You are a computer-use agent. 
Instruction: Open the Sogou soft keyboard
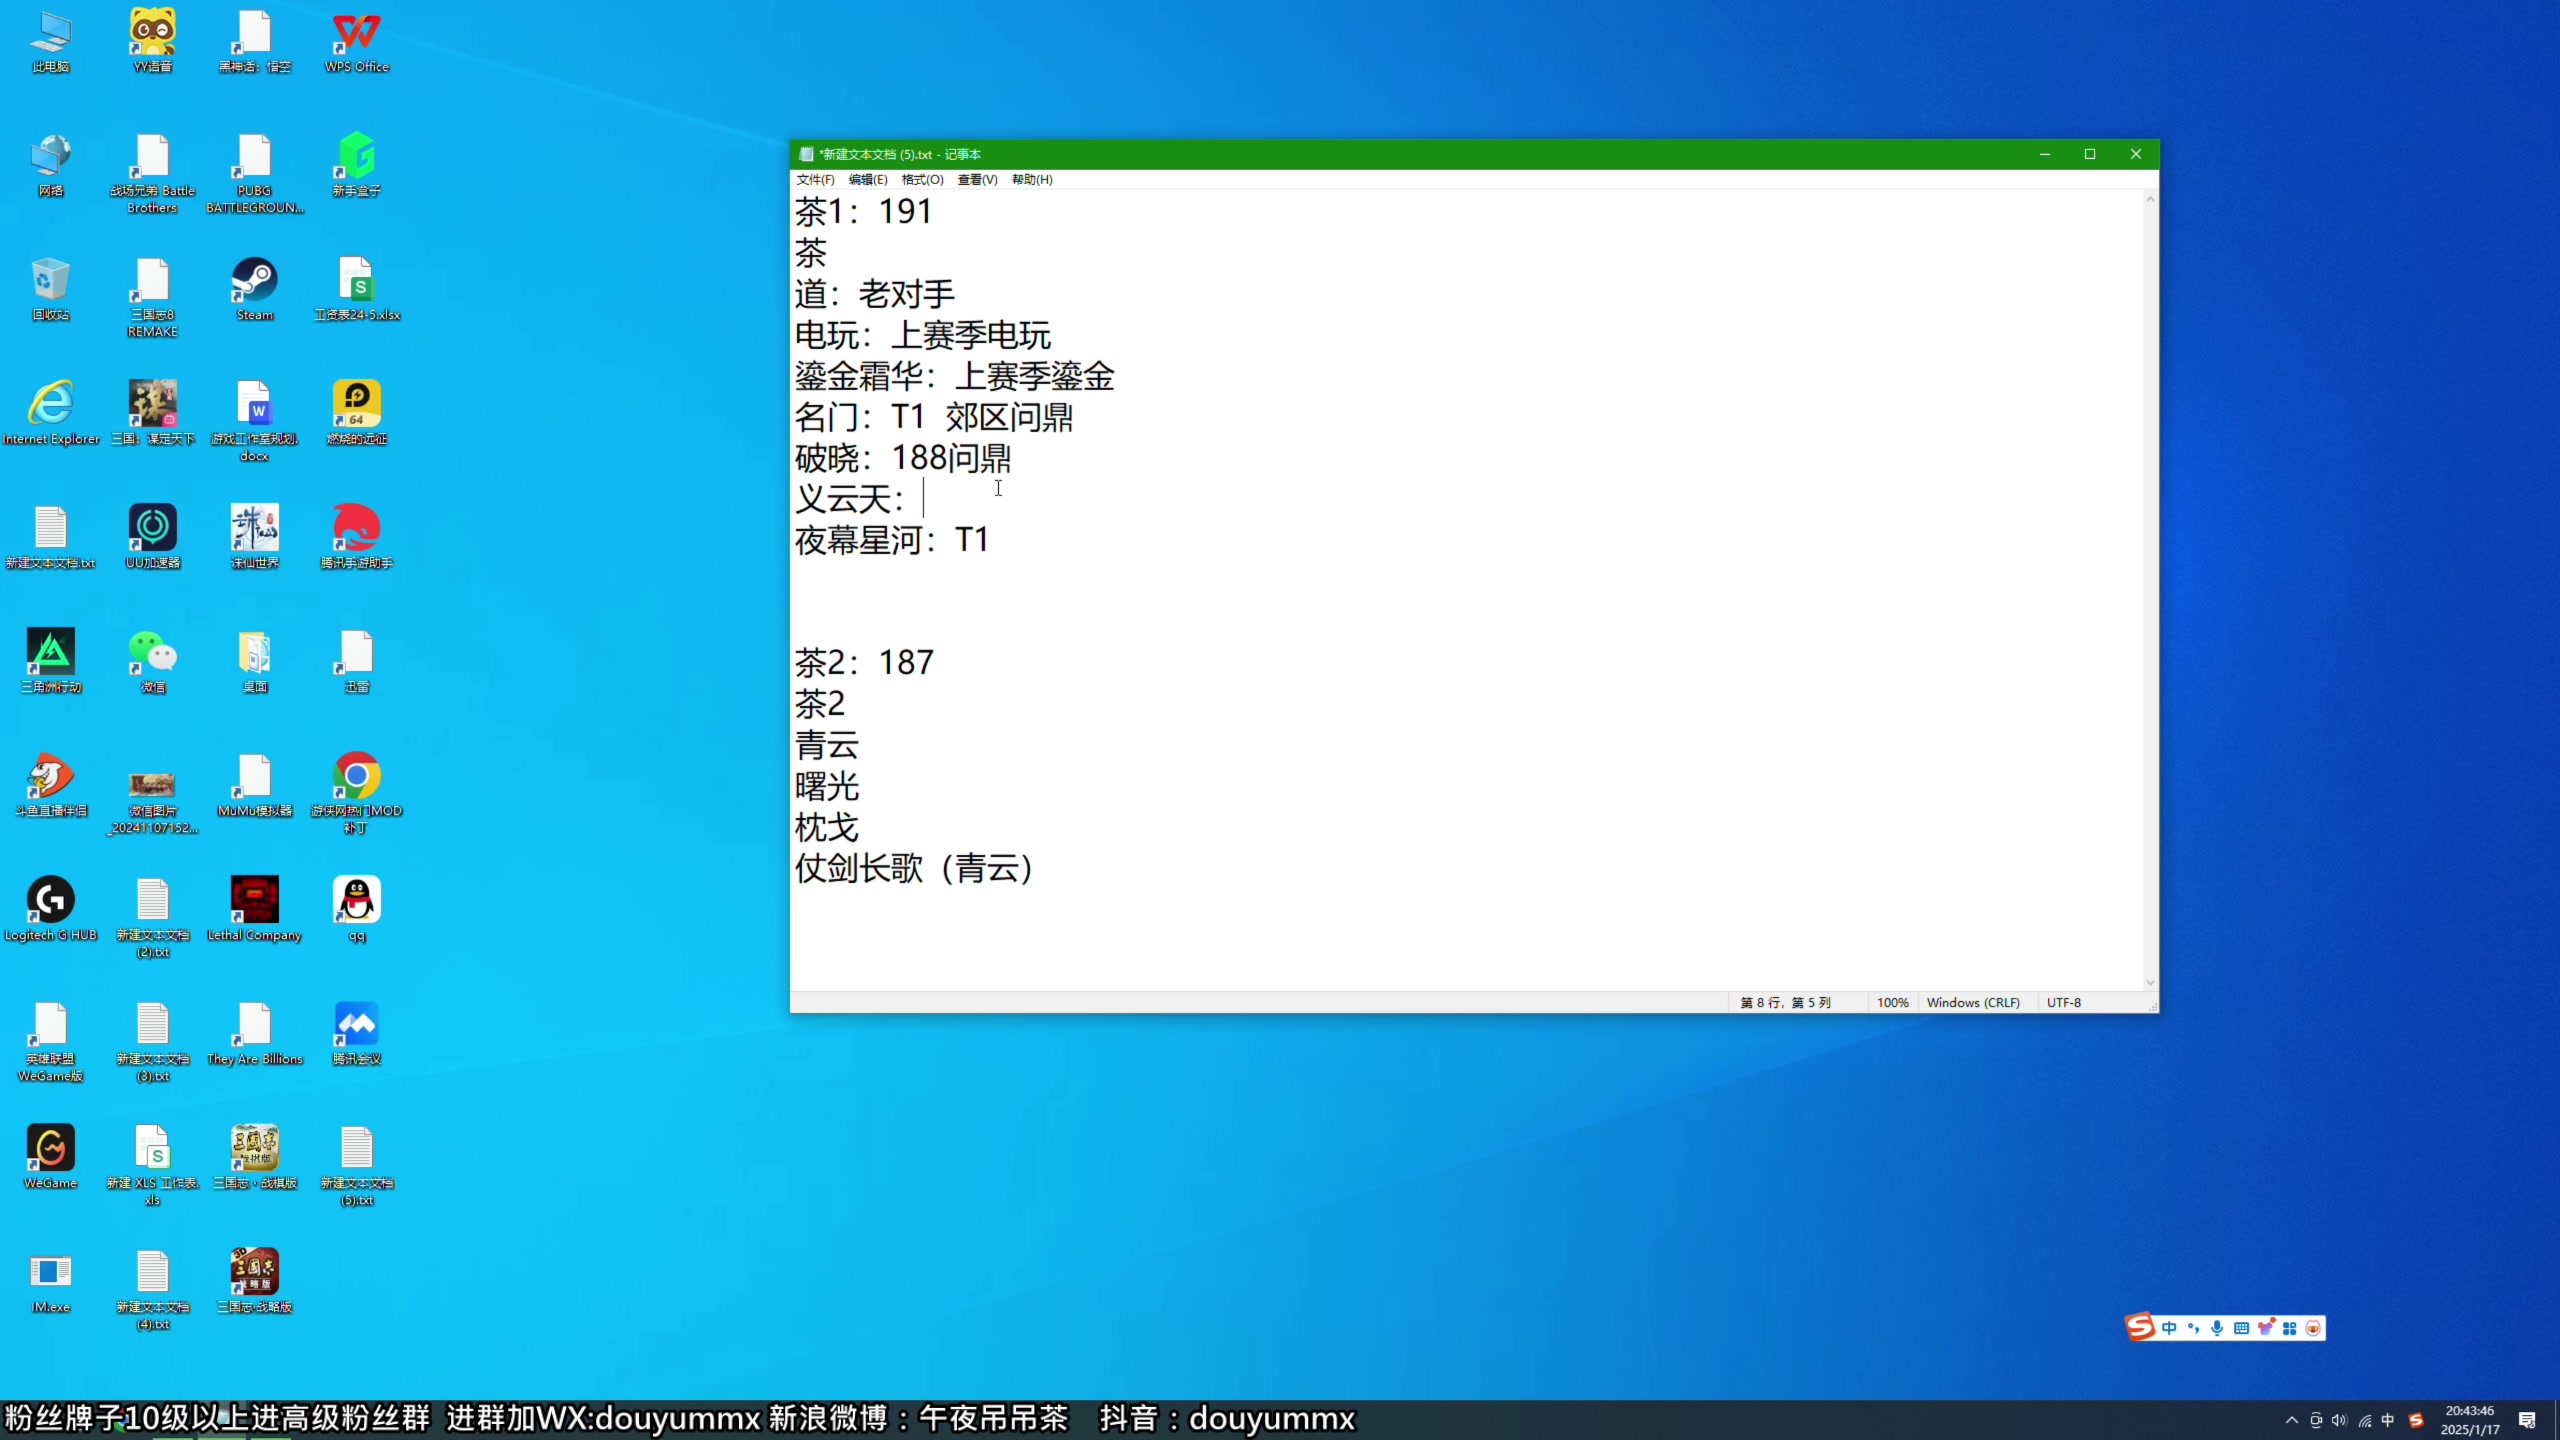[x=2241, y=1328]
